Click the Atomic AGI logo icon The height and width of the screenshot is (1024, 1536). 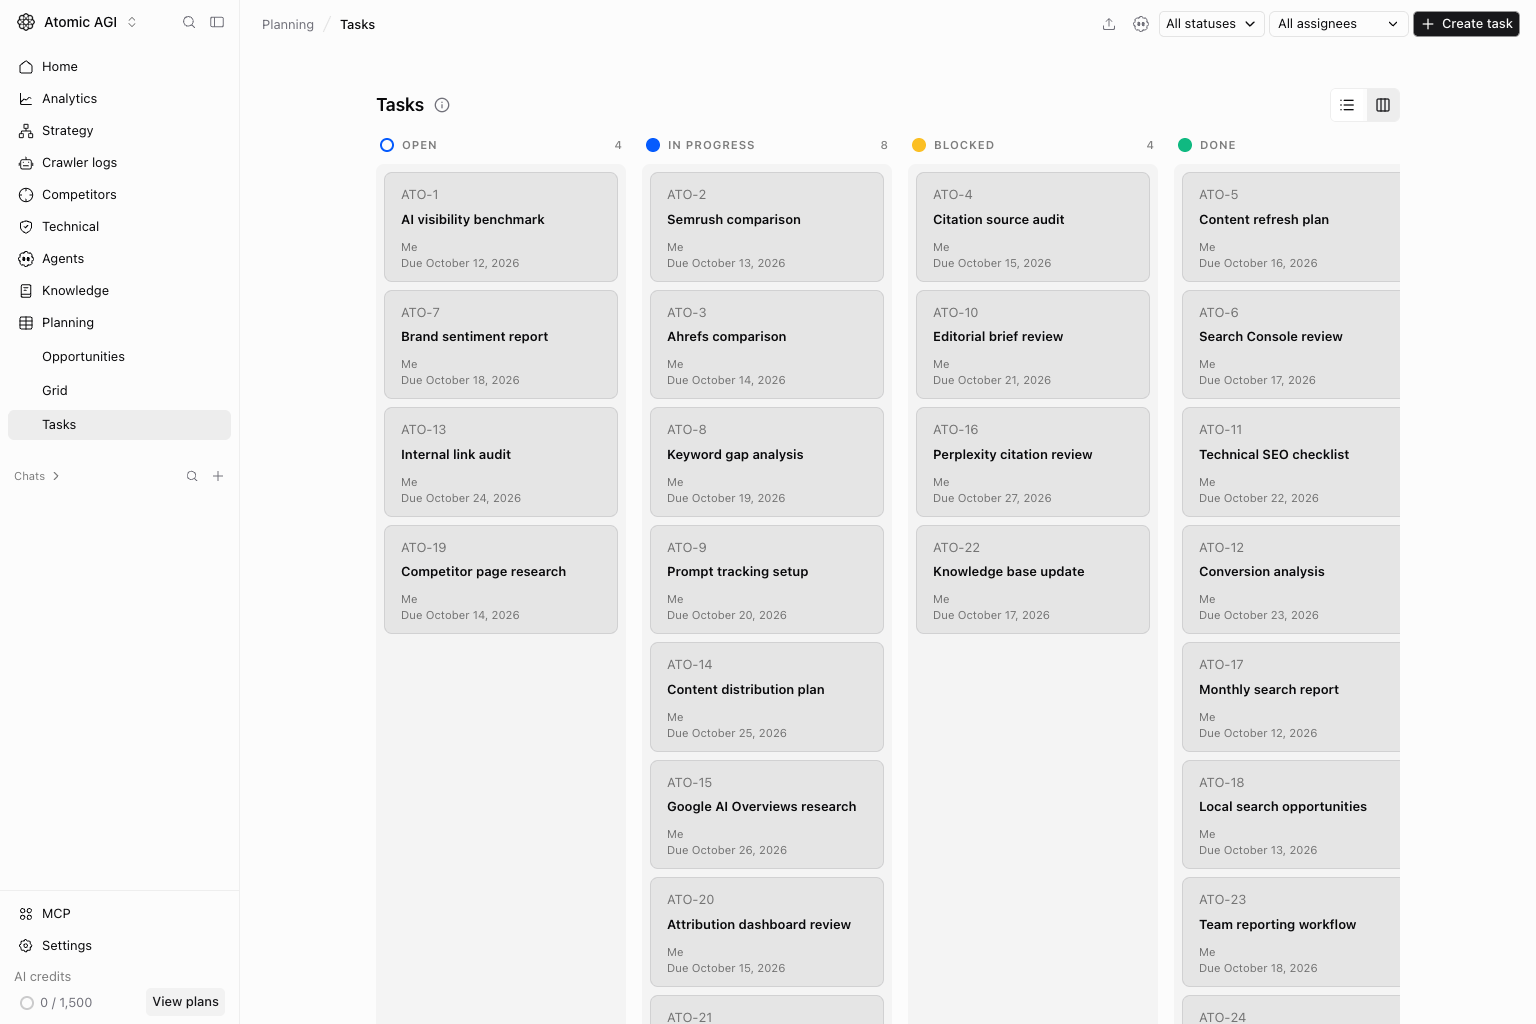(x=26, y=22)
